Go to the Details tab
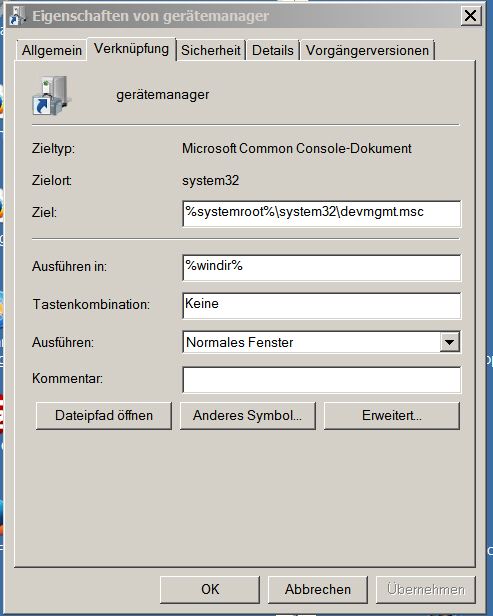The height and width of the screenshot is (616, 493). pyautogui.click(x=273, y=50)
